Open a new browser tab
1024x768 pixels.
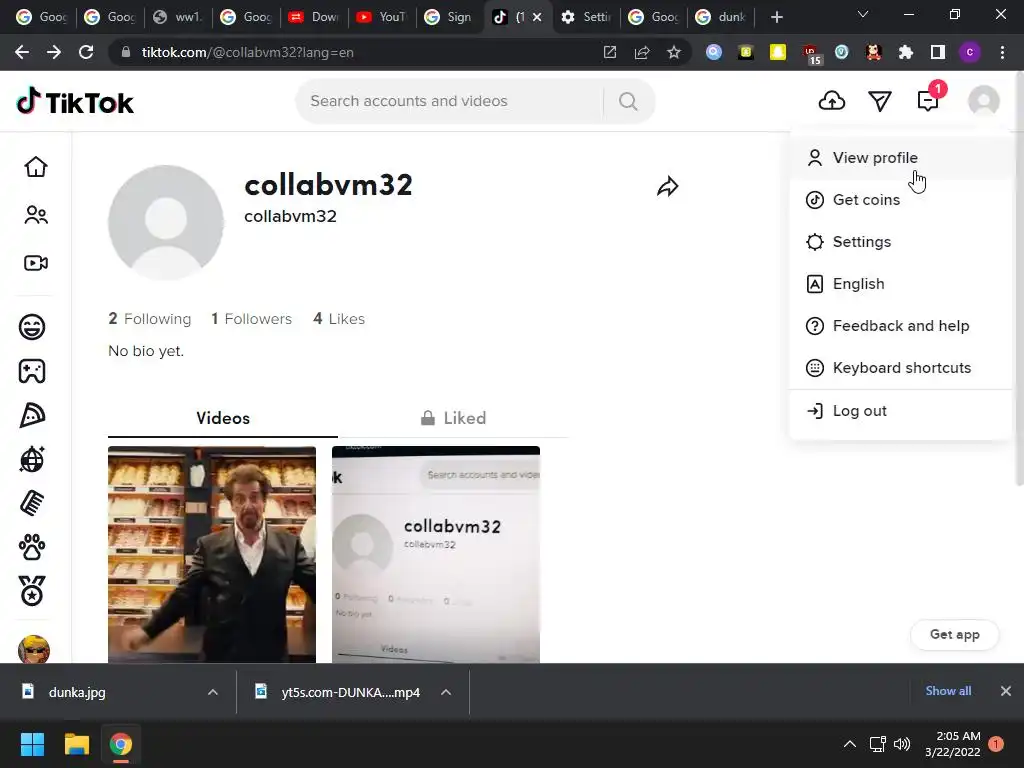(776, 17)
